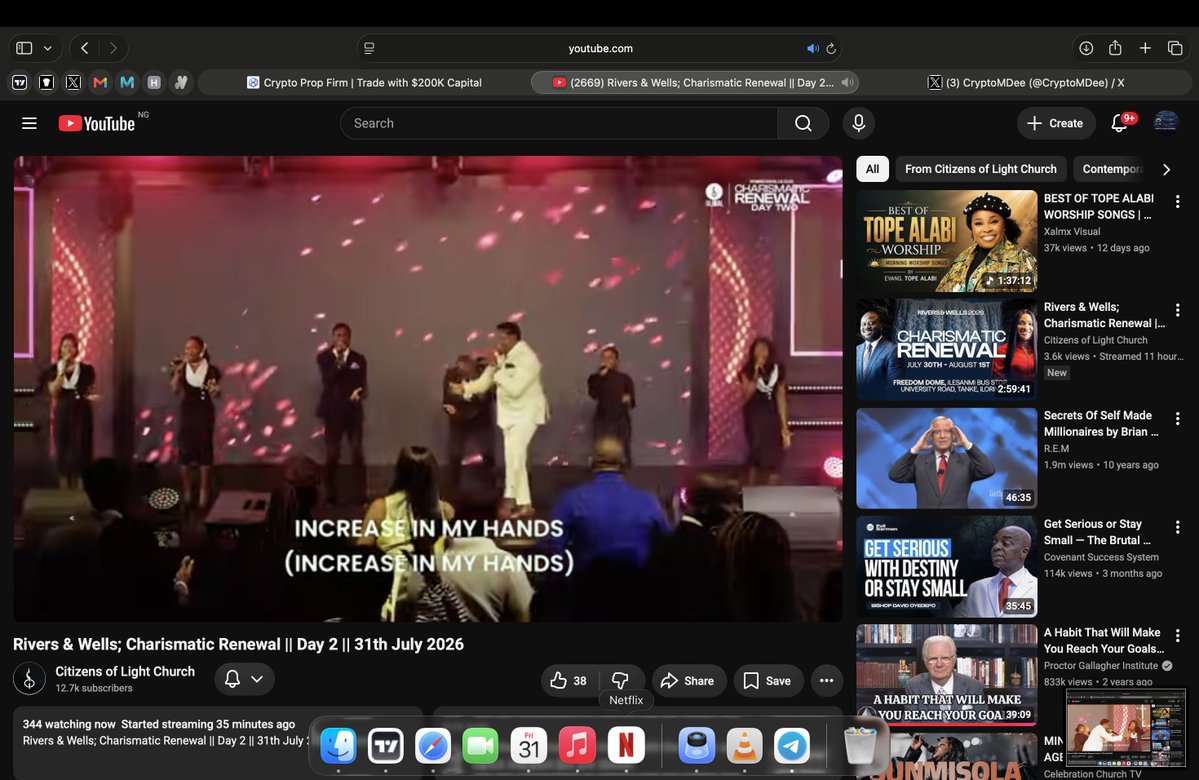Image resolution: width=1199 pixels, height=780 pixels.
Task: Open the notifications bell in YouTube header
Action: click(1119, 123)
